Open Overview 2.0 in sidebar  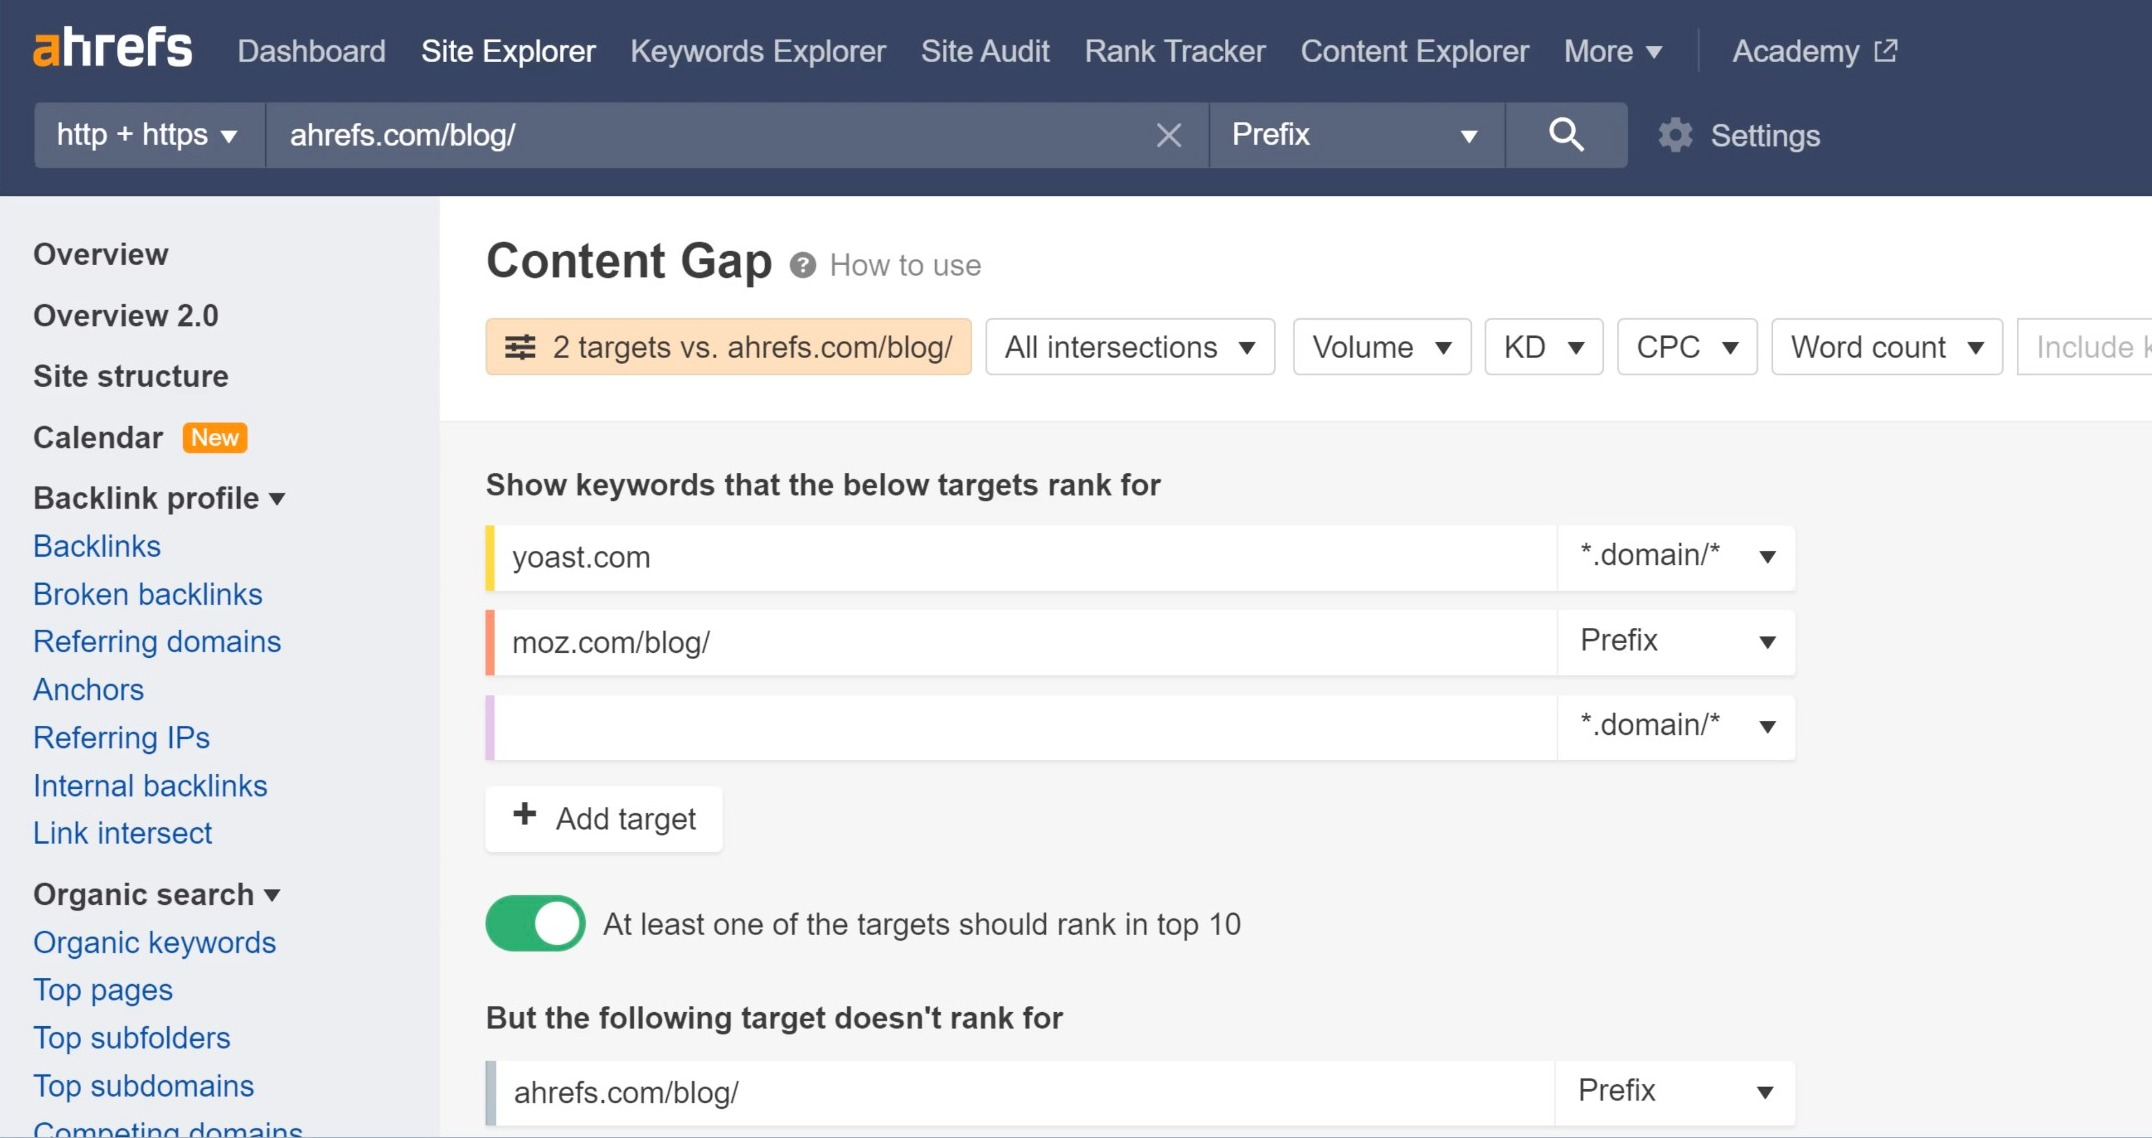[x=126, y=315]
